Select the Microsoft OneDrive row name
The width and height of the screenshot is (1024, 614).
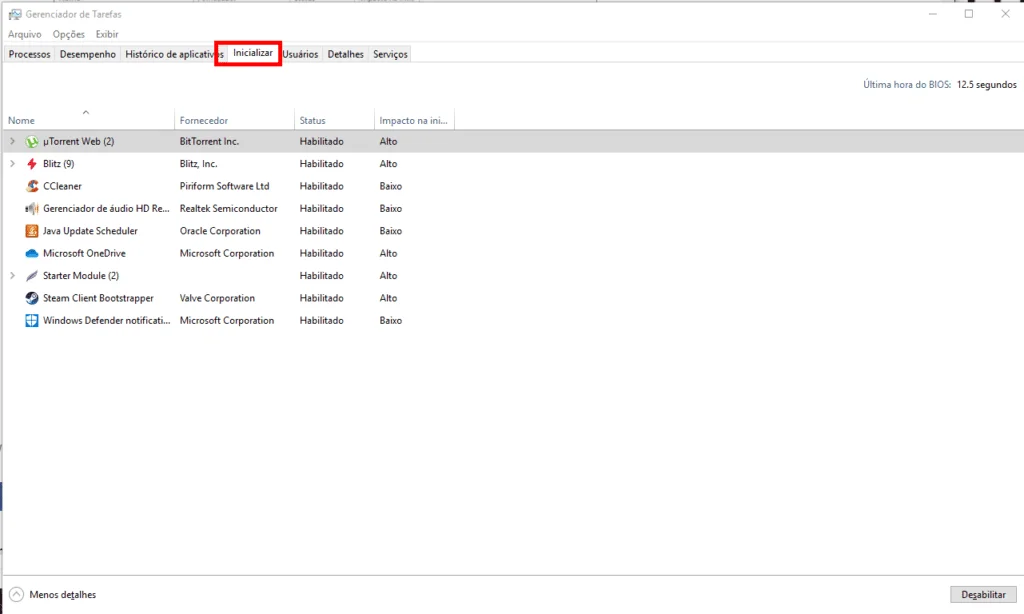[x=84, y=253]
